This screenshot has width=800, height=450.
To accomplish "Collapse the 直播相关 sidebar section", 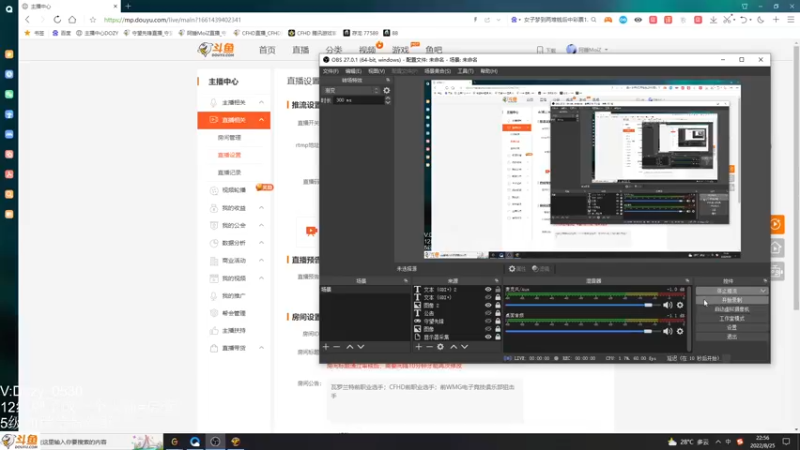I will 261,120.
